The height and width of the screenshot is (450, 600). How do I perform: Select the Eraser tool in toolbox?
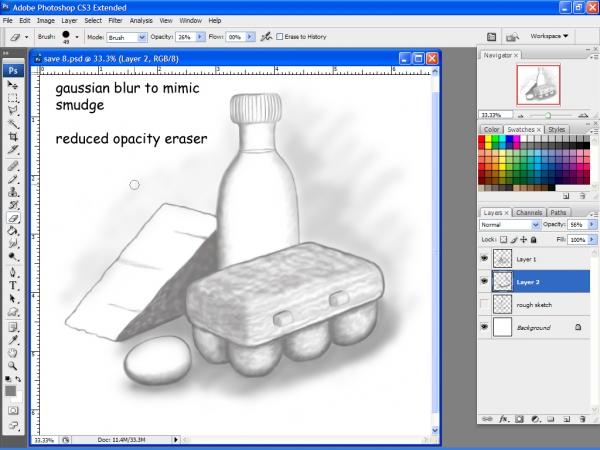pyautogui.click(x=13, y=218)
